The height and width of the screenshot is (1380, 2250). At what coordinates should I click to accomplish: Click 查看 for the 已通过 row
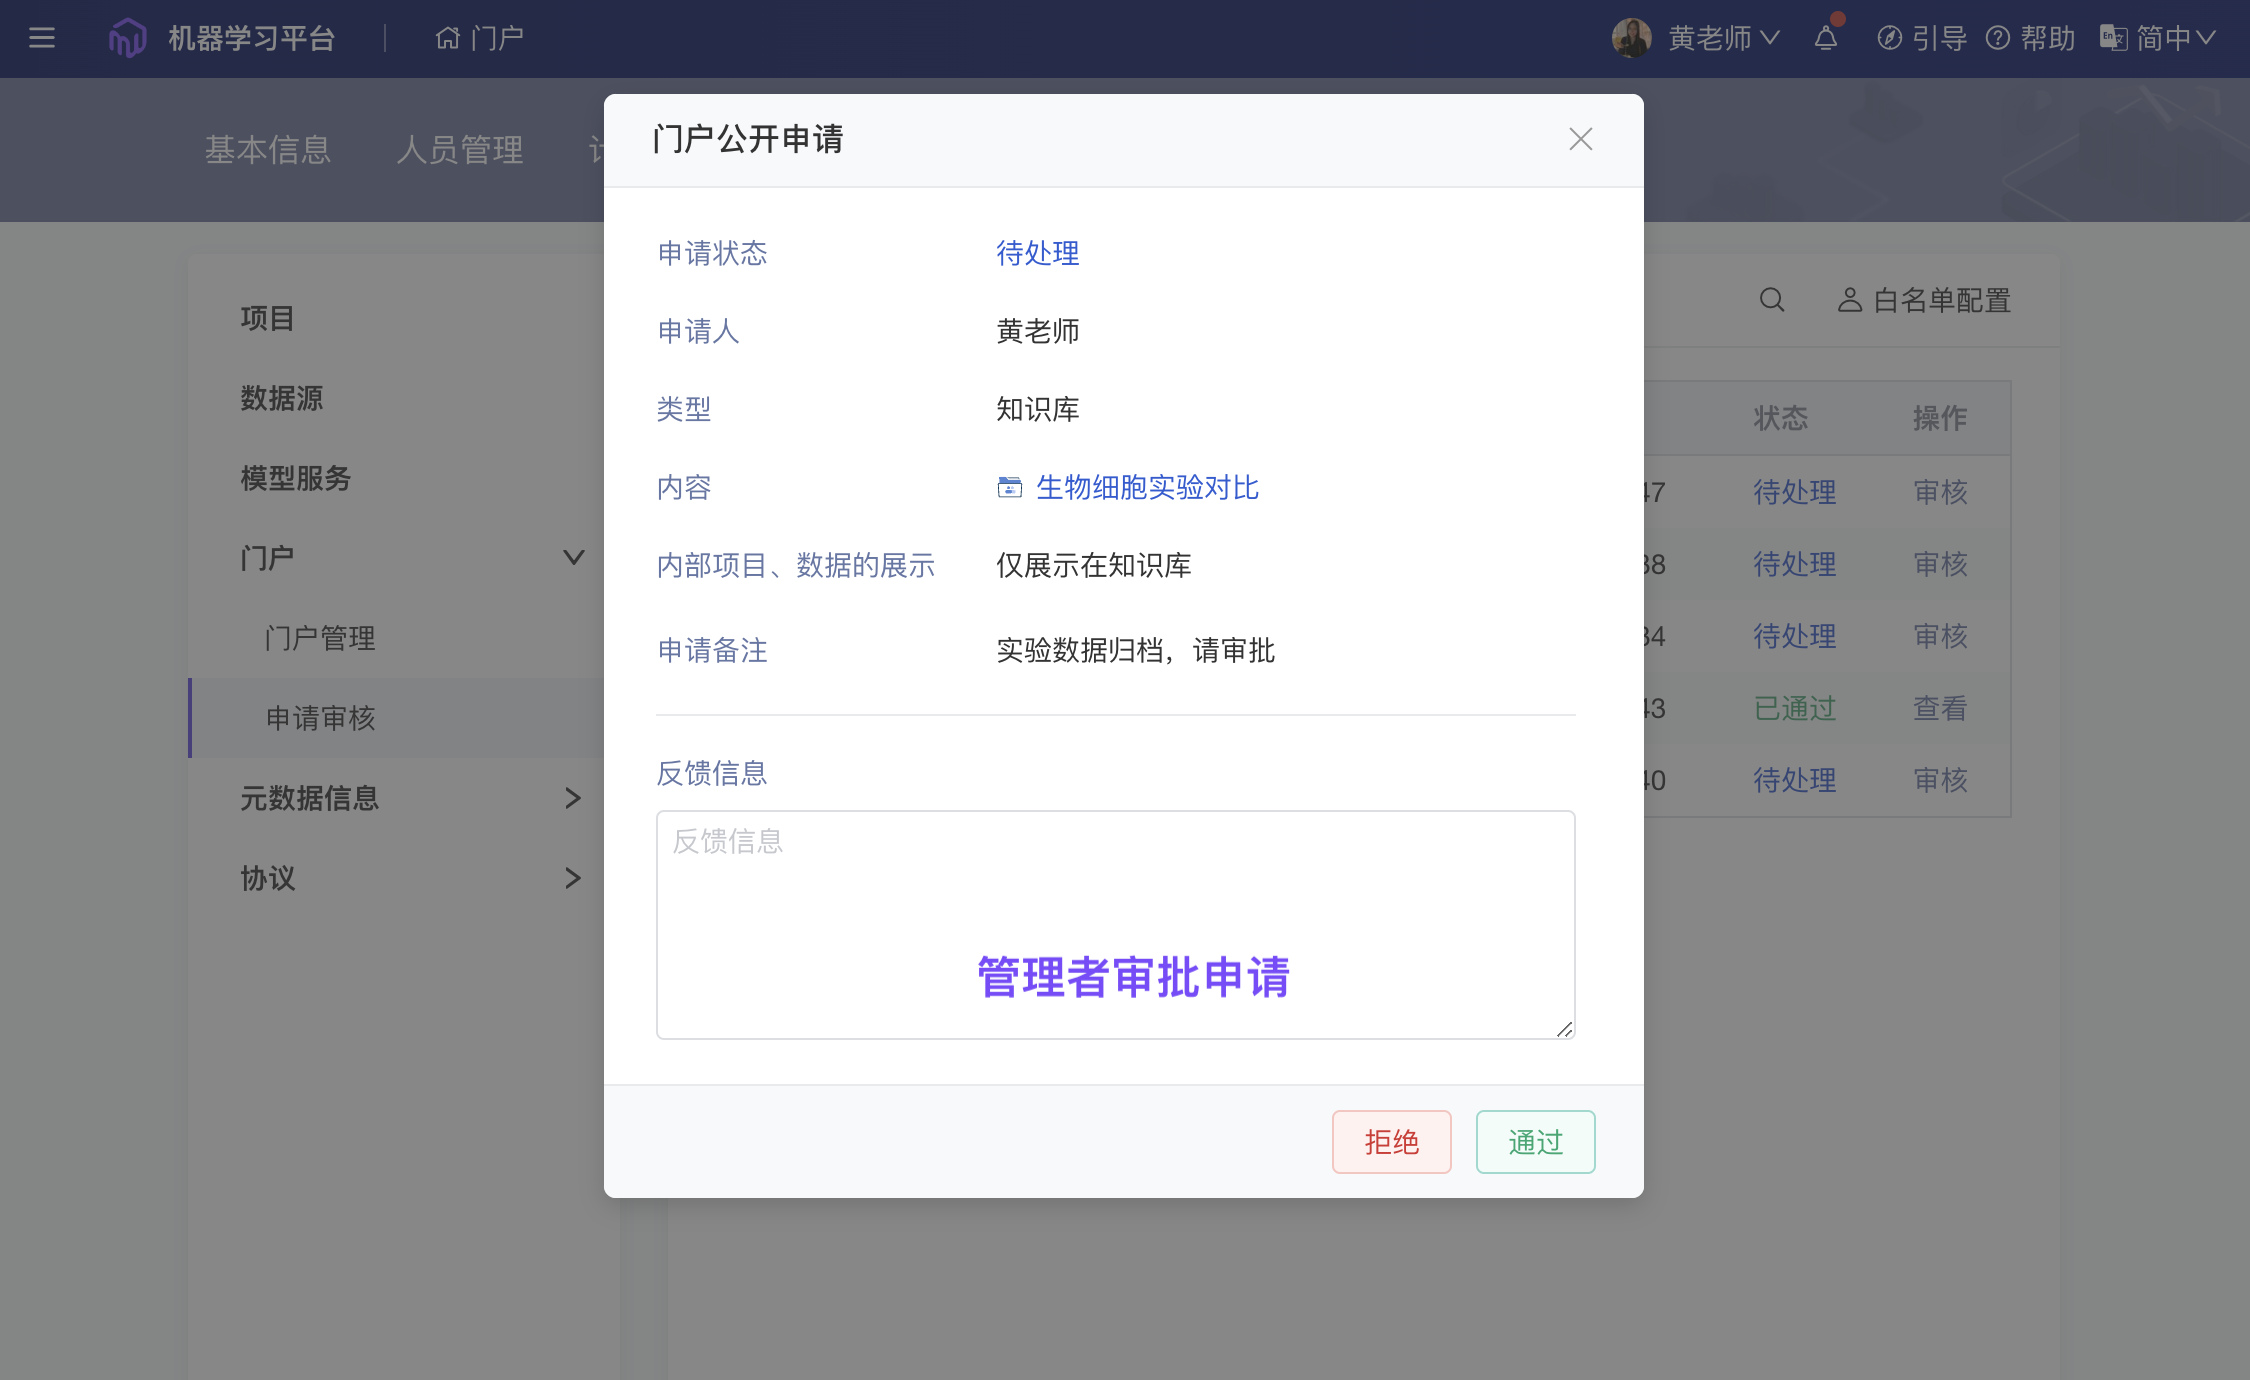(x=1940, y=708)
